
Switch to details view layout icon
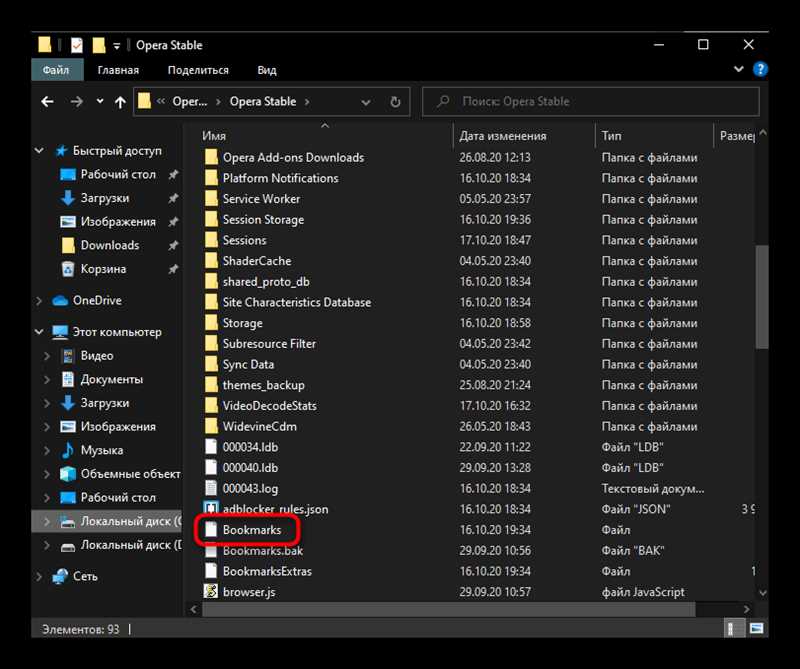[x=732, y=629]
